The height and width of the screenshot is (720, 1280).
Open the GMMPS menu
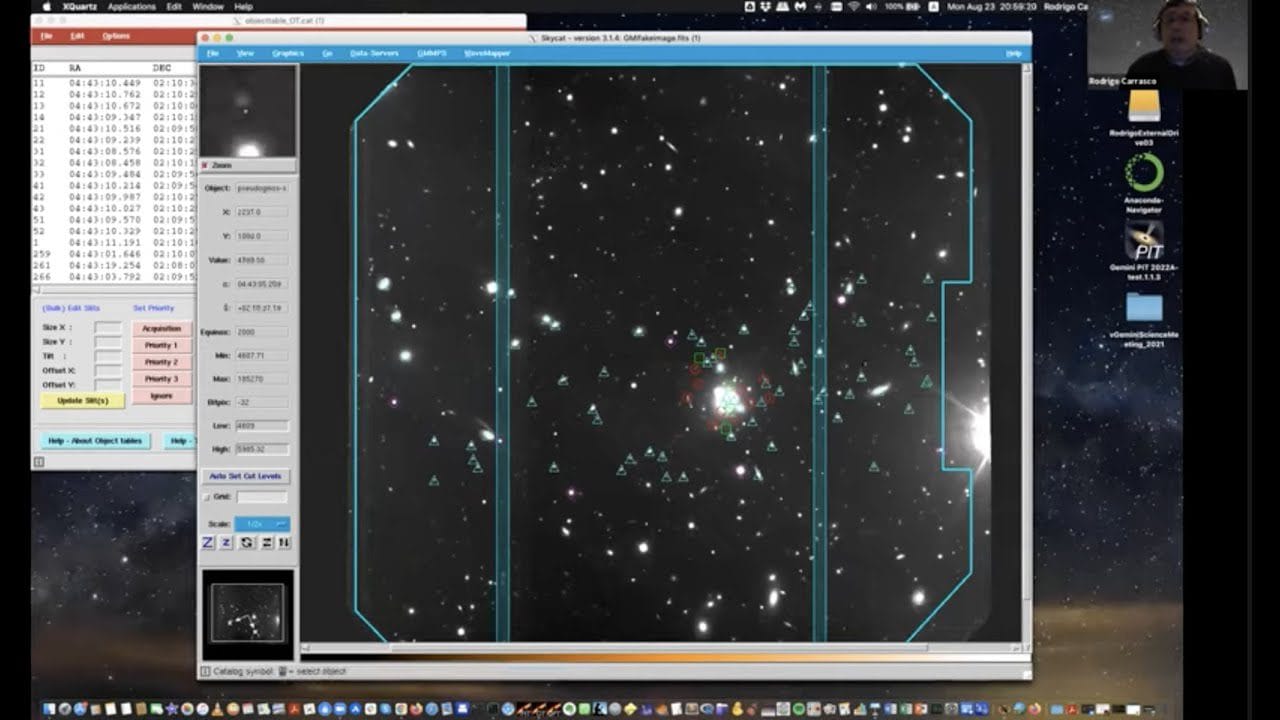click(431, 53)
